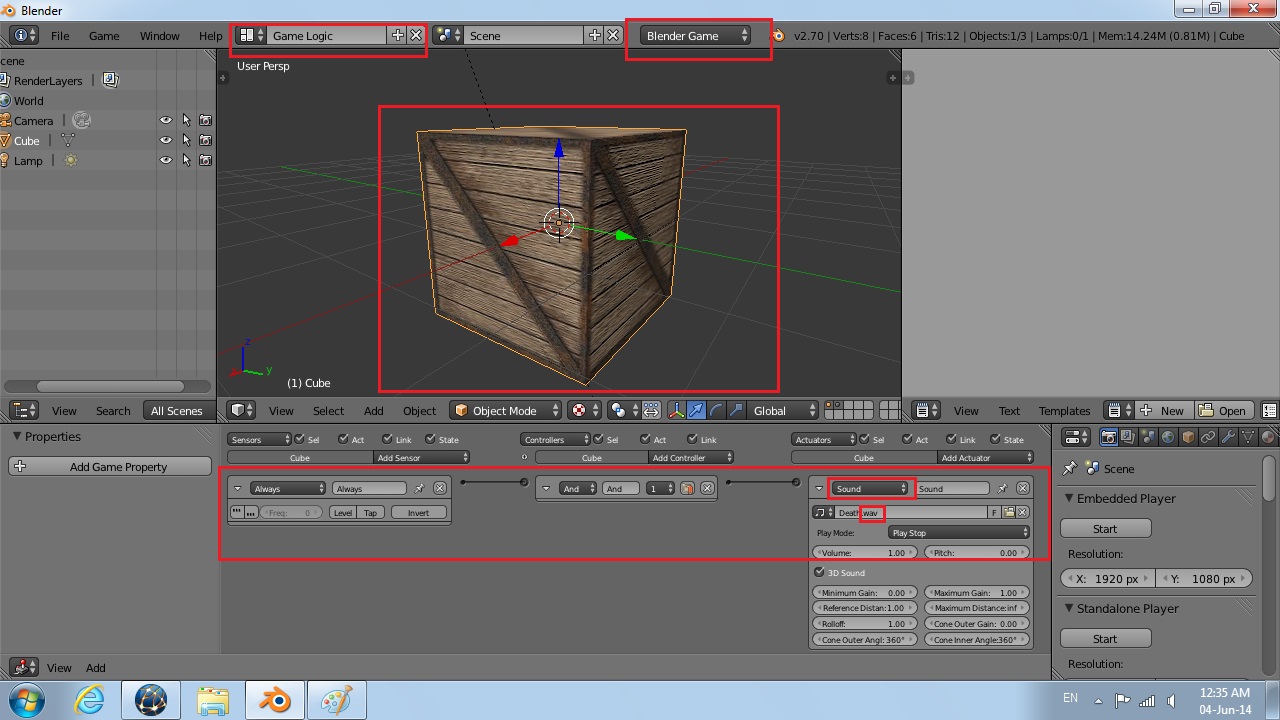Toggle the Sensors State checkbox

[x=431, y=439]
